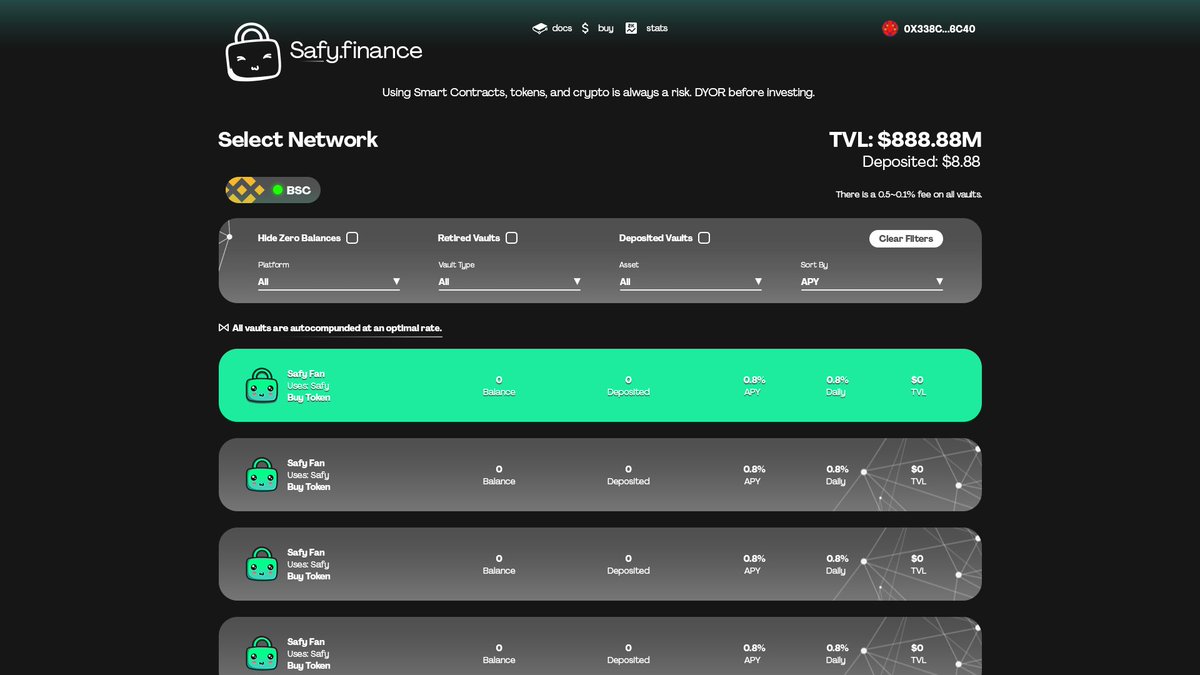The height and width of the screenshot is (675, 1200).
Task: Click the Clear Filters button
Action: (x=906, y=238)
